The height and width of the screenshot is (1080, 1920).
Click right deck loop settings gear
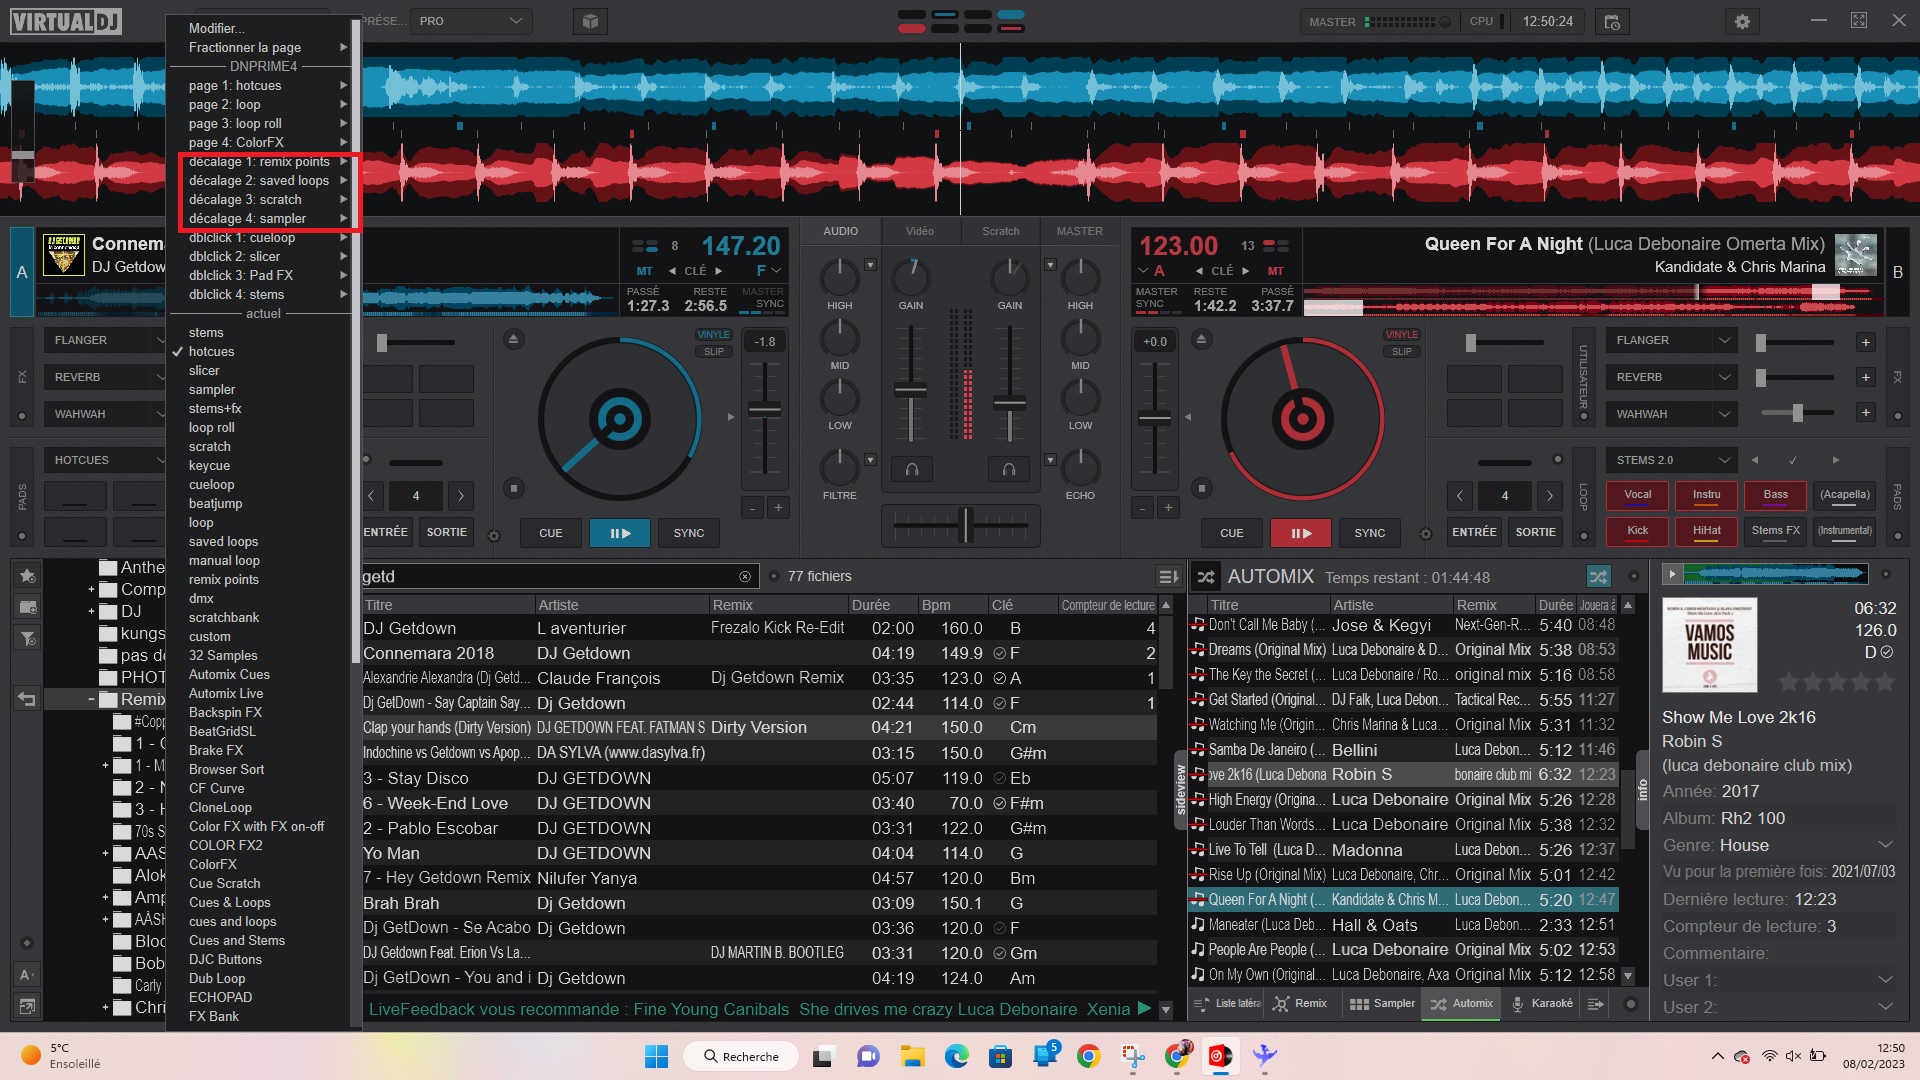point(1426,534)
